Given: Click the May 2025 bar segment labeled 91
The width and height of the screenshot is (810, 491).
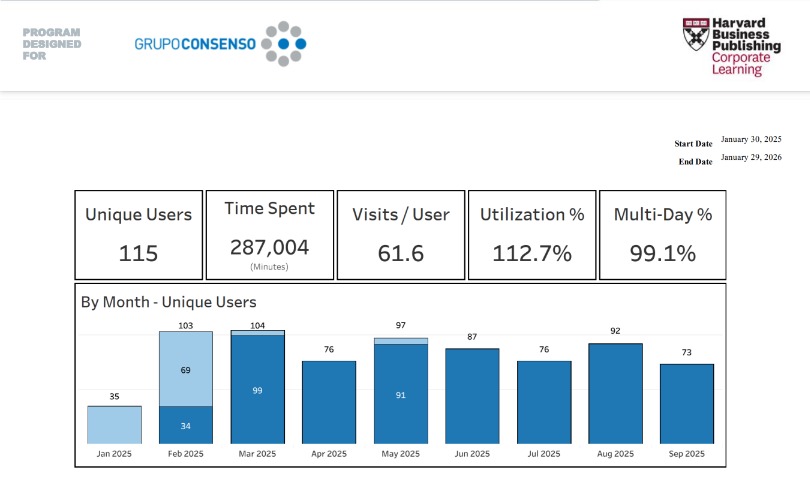Looking at the screenshot, I should pyautogui.click(x=400, y=394).
